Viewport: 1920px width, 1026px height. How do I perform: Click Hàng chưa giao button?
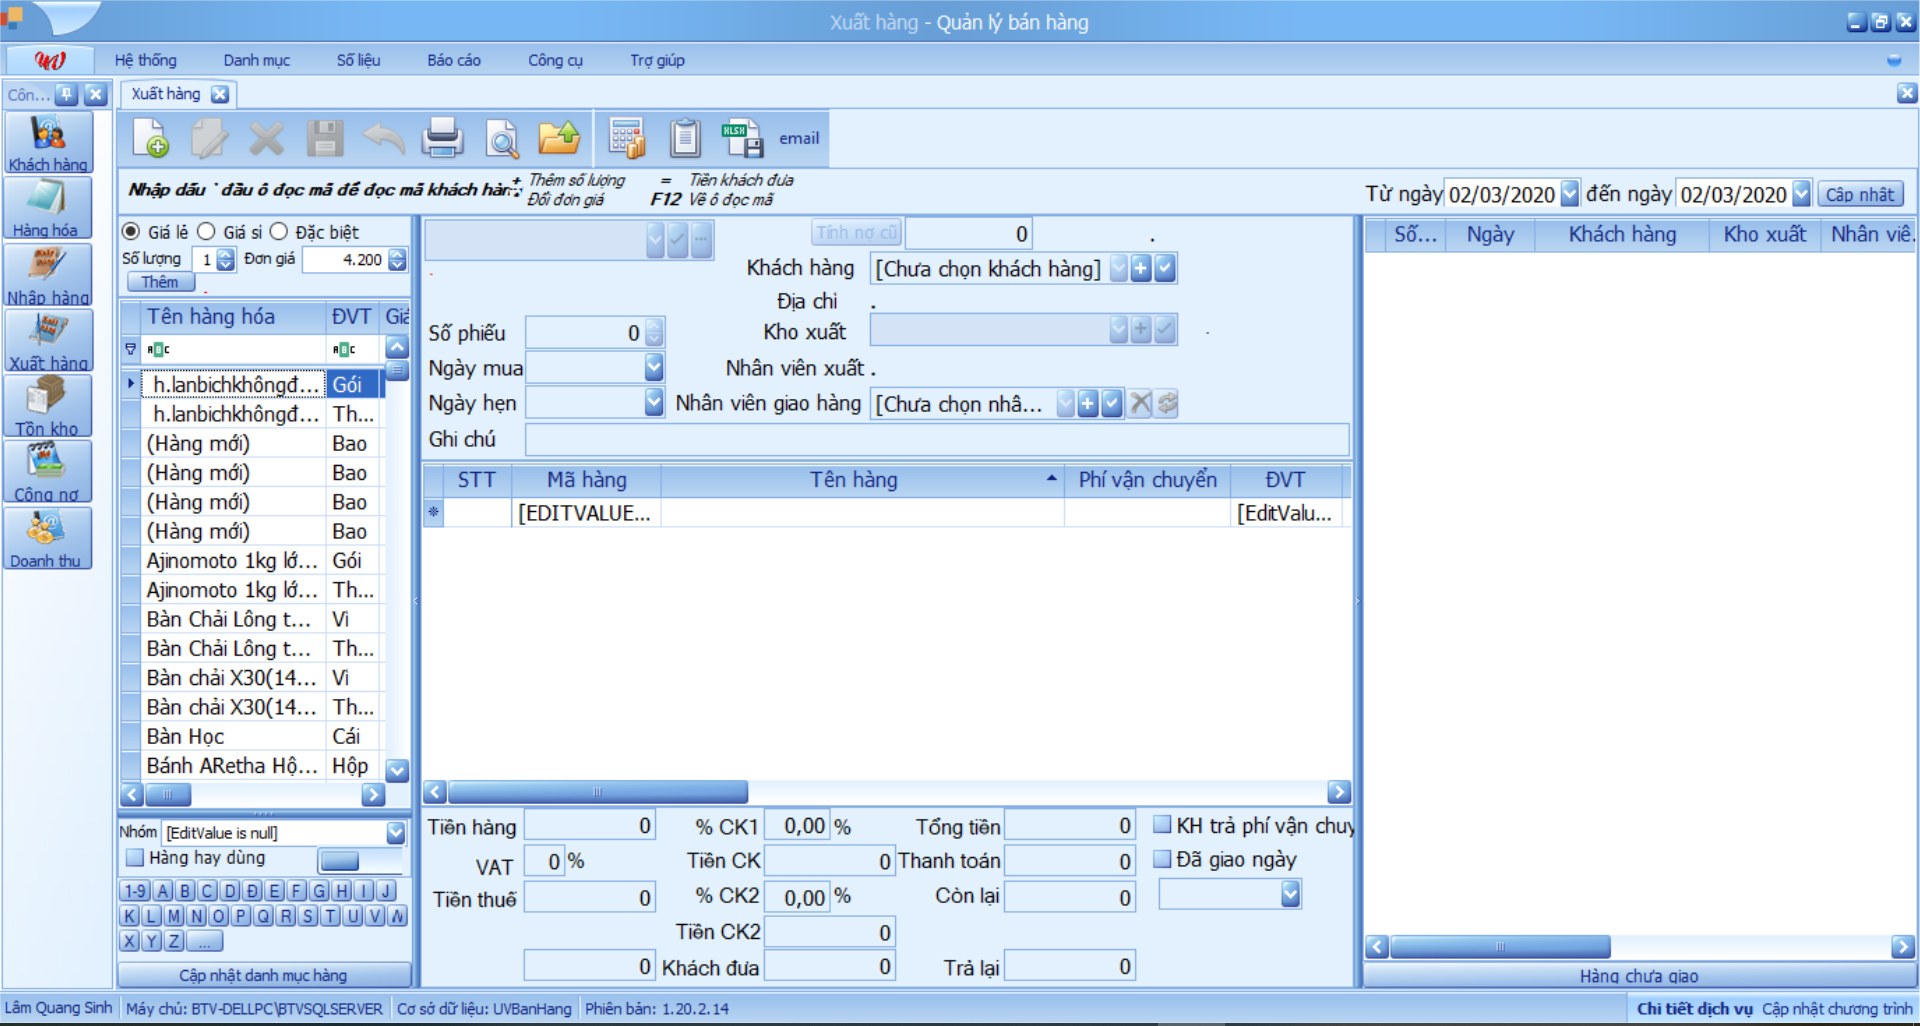coord(1639,975)
